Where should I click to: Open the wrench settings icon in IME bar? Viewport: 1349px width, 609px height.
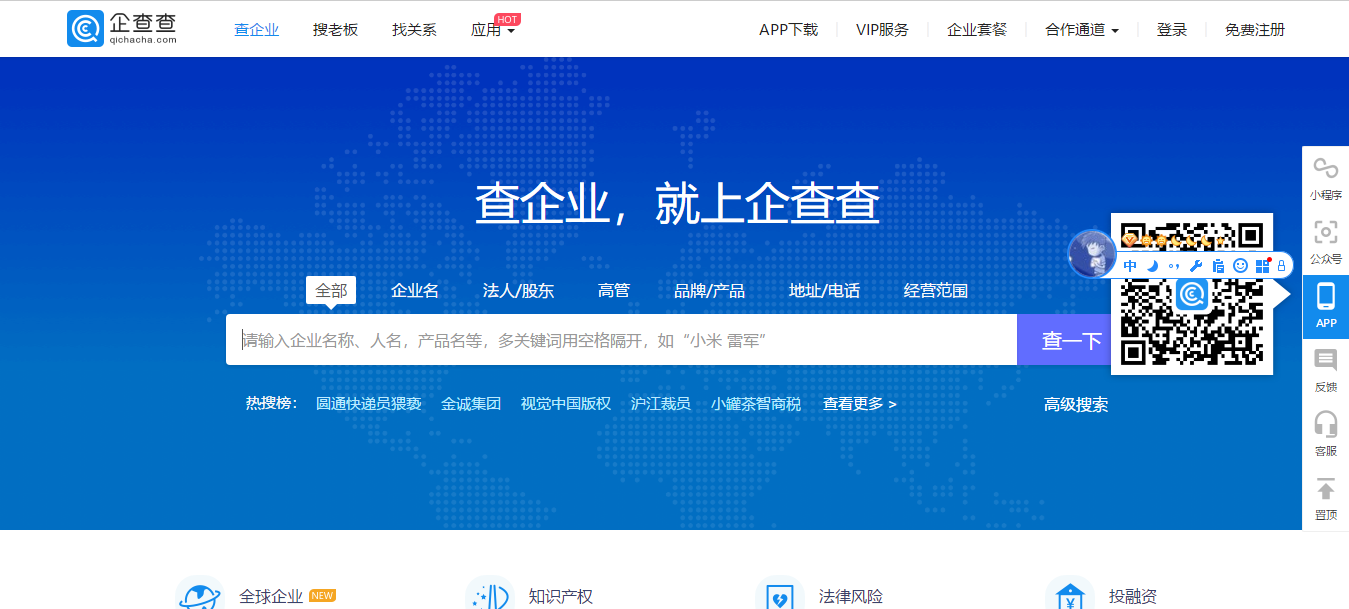click(x=1196, y=265)
